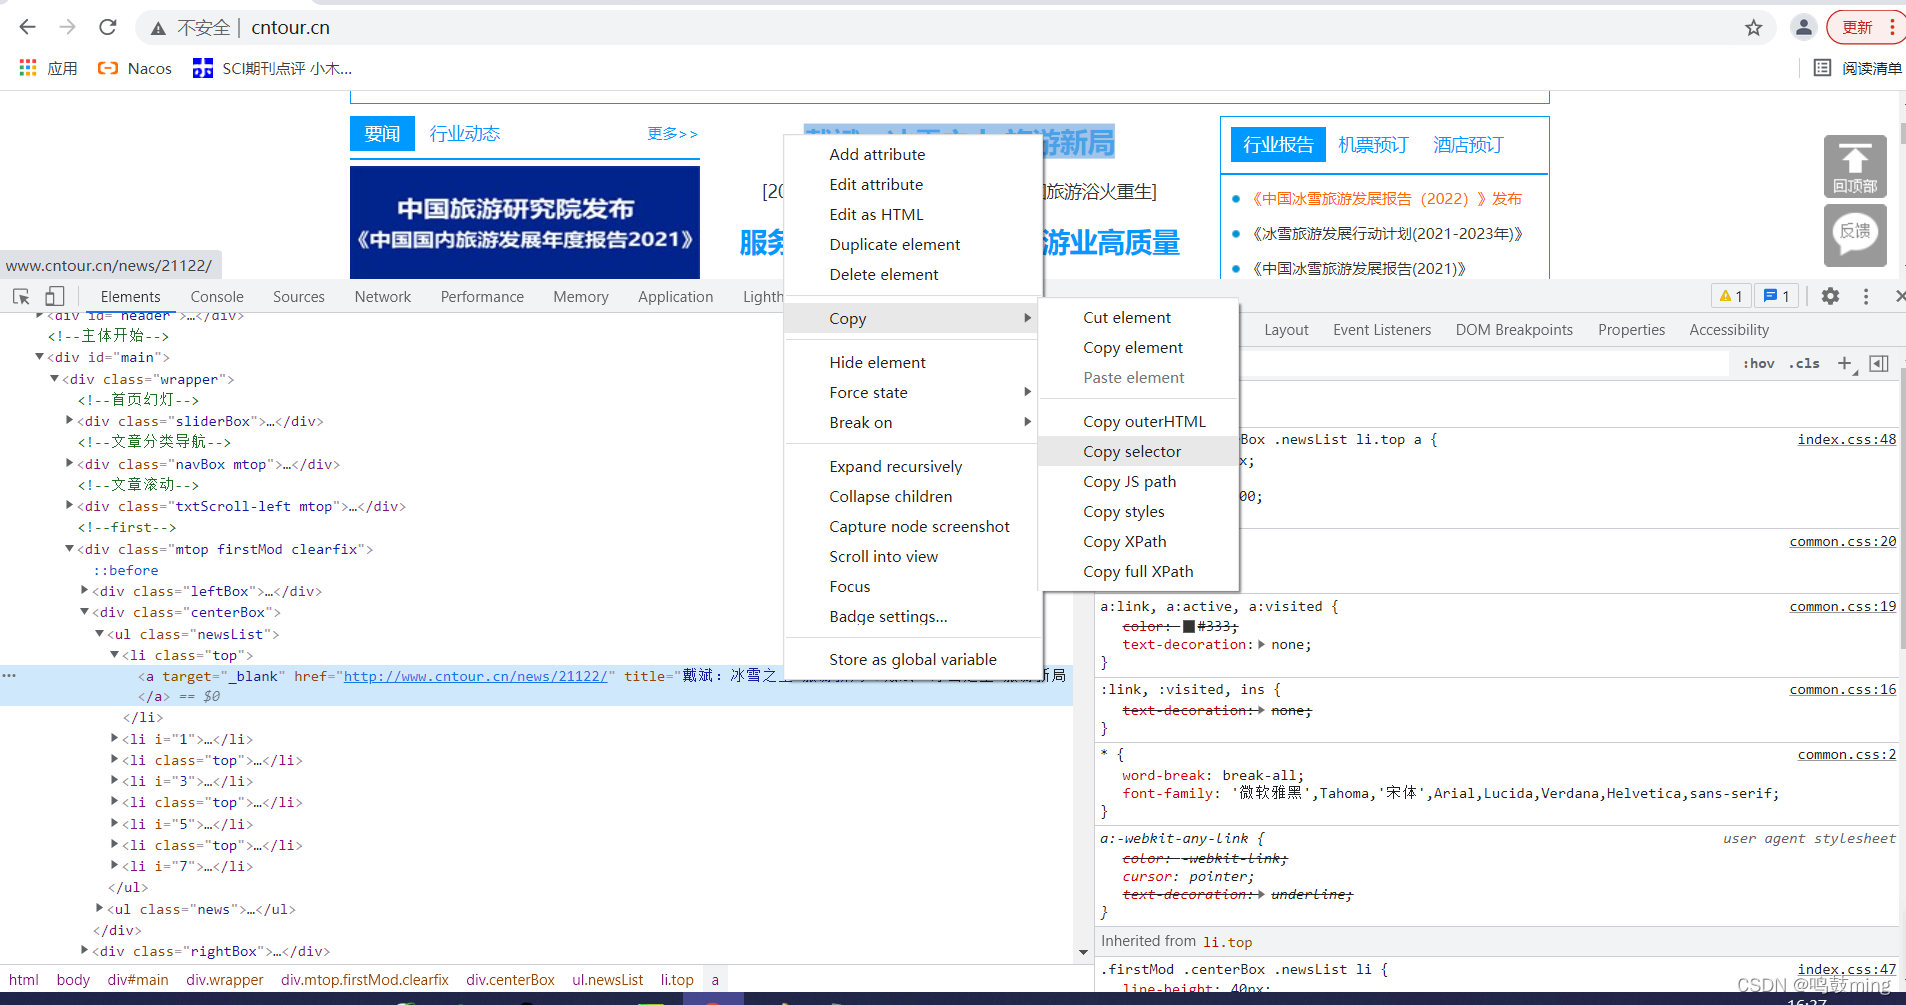Click the div.centerBox breadcrumb
Image resolution: width=1906 pixels, height=1005 pixels.
click(x=510, y=980)
